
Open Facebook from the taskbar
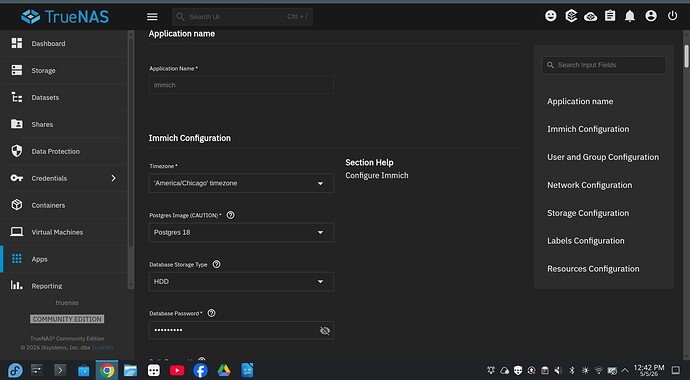pyautogui.click(x=201, y=370)
